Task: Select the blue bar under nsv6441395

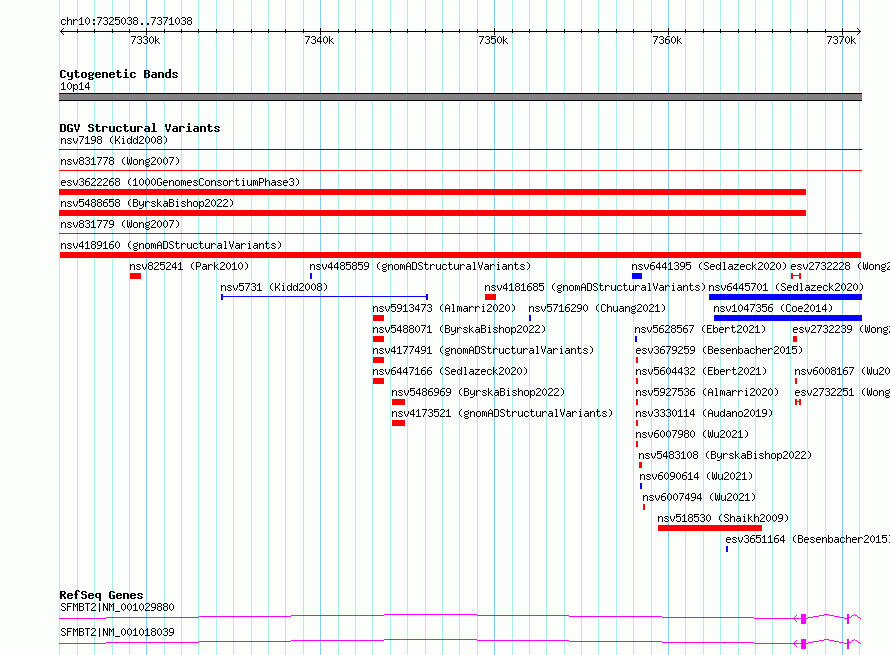Action: 637,276
